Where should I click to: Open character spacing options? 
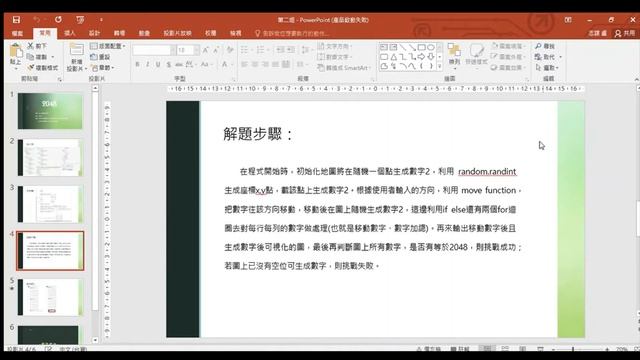(190, 64)
